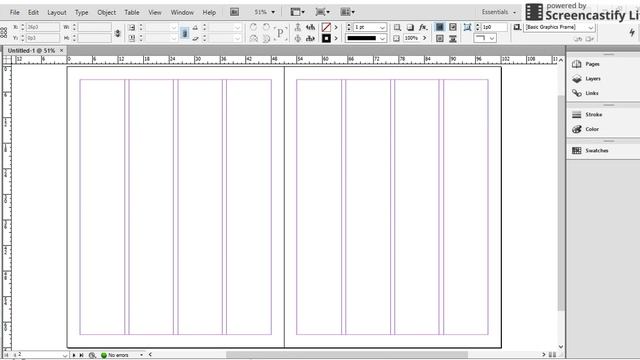Click Rotate 90° Clockwise icon

253,27
